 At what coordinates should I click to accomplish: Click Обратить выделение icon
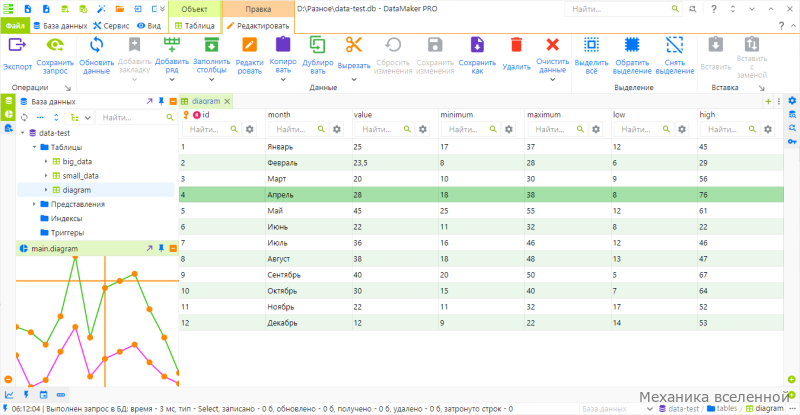(632, 45)
